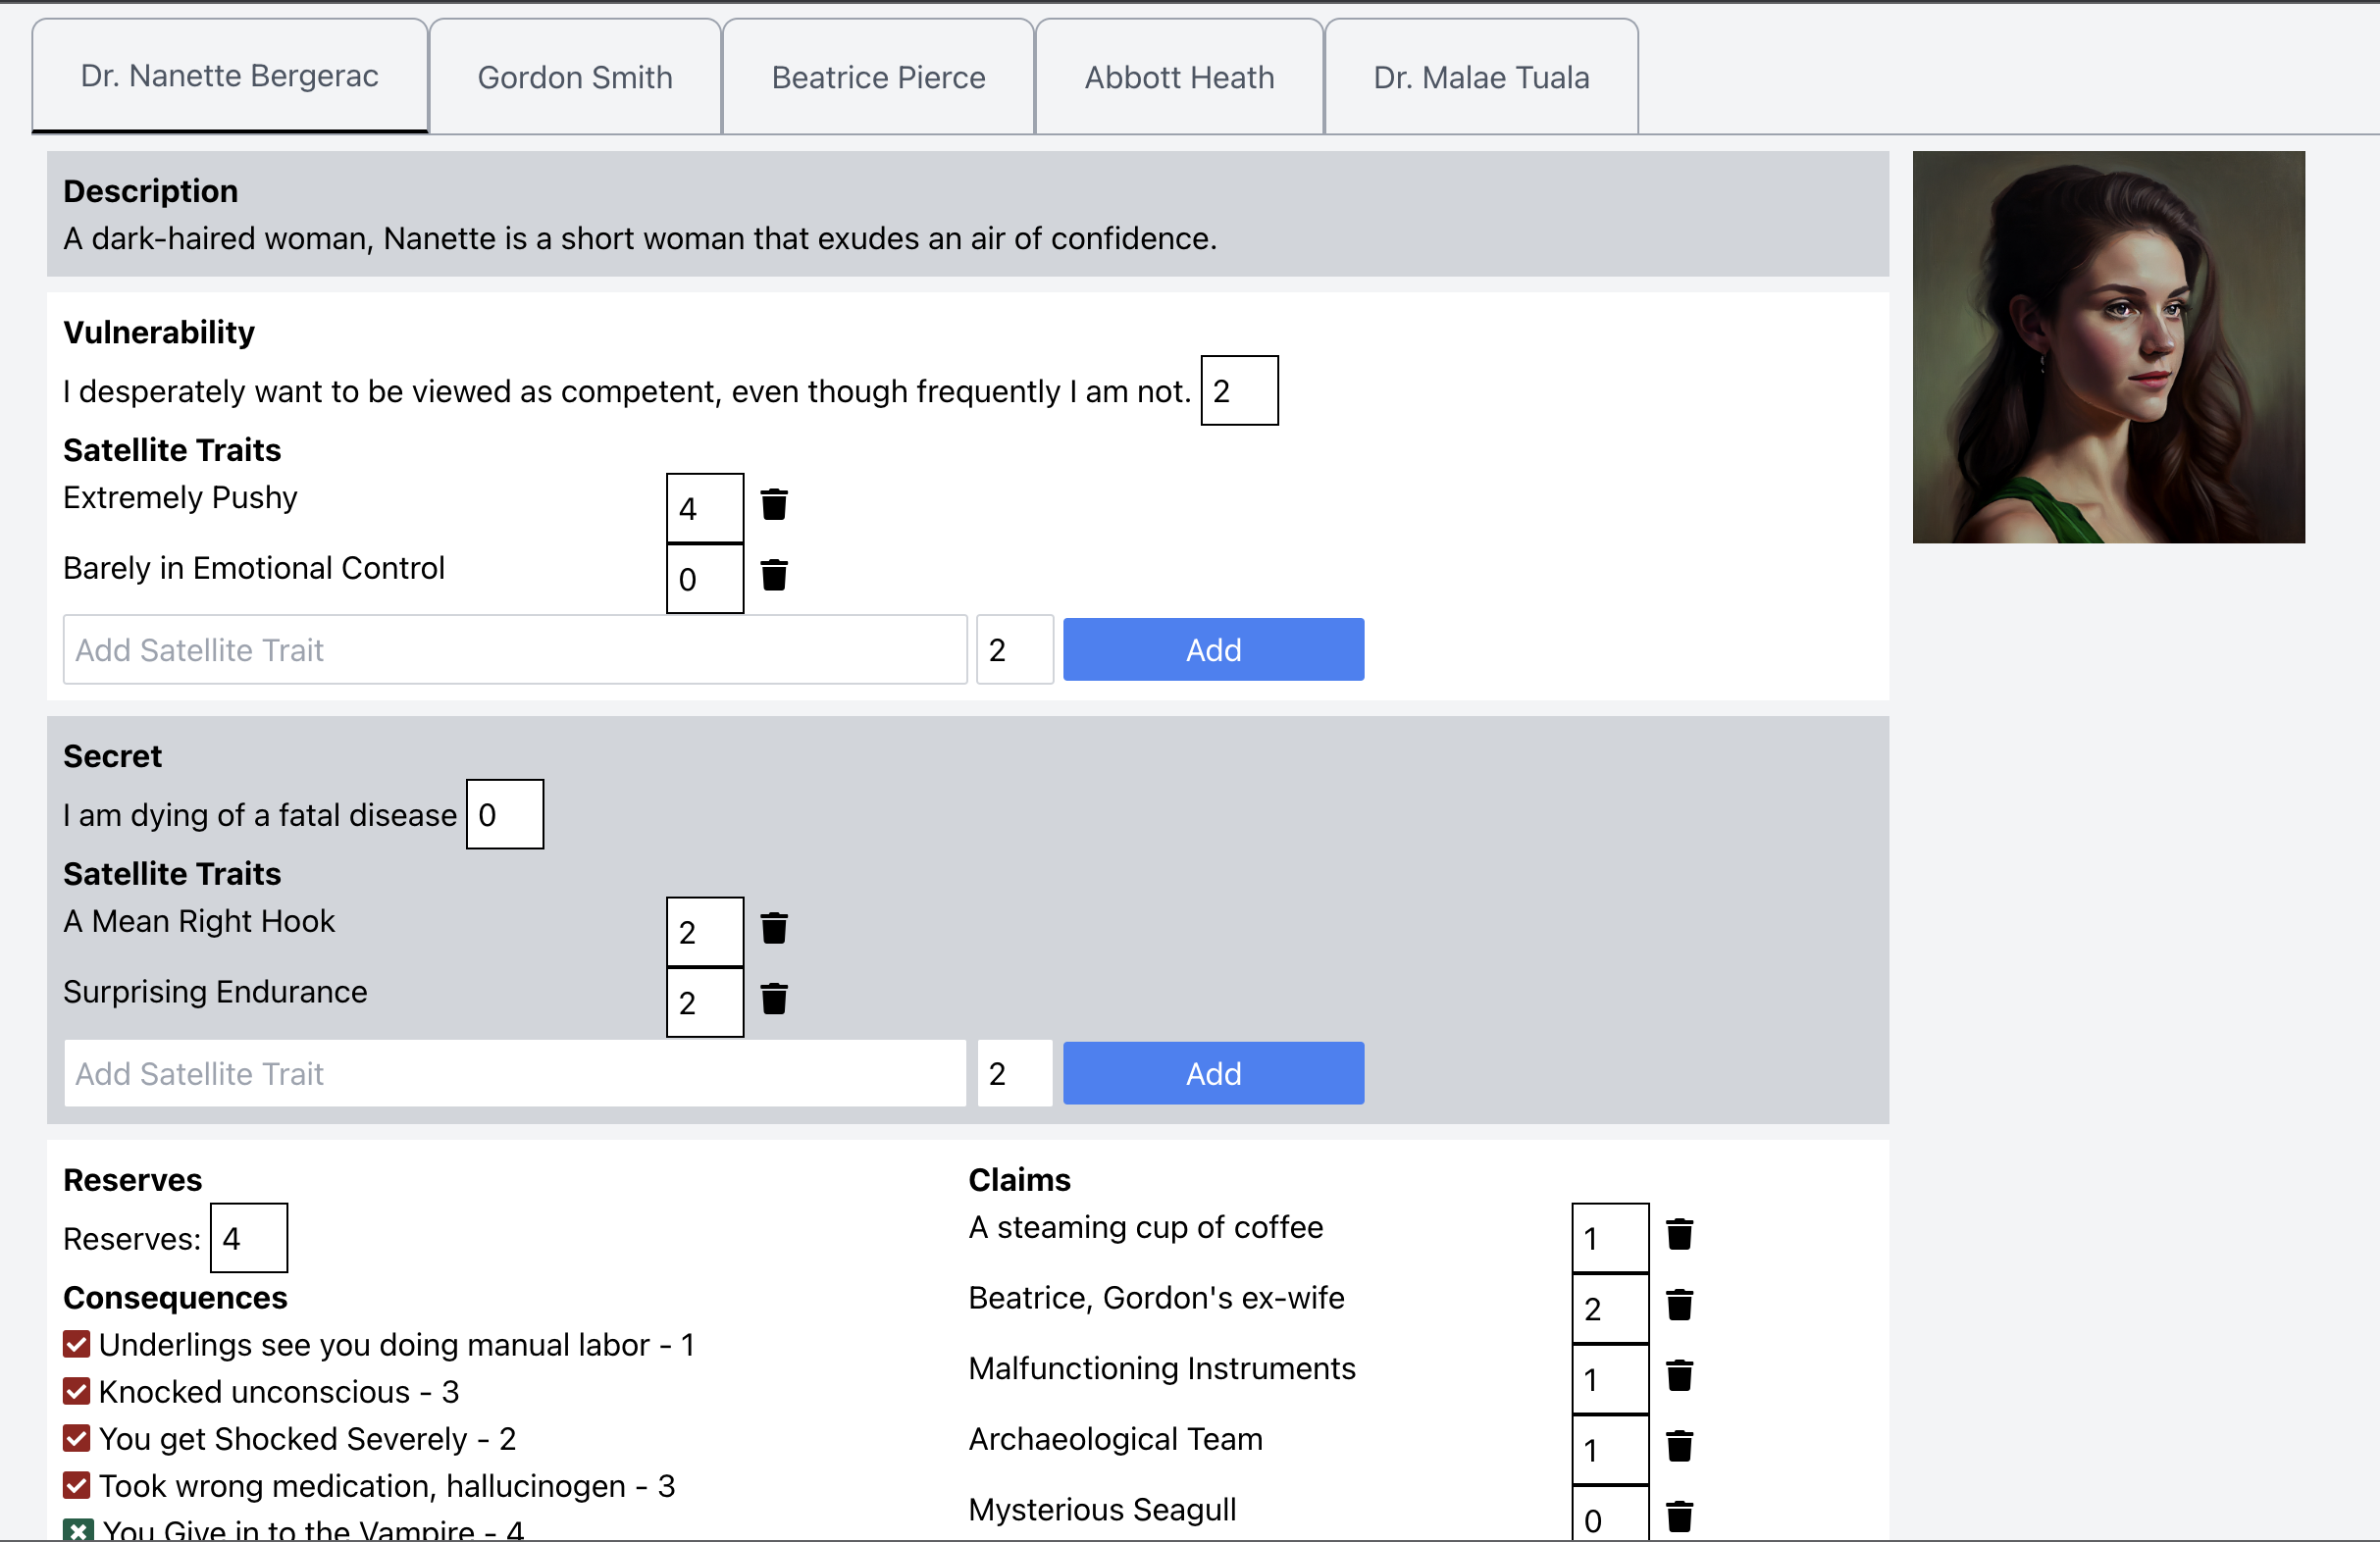Viewport: 2380px width, 1542px height.
Task: Delete Barely in Emotional Control trait
Action: click(774, 575)
